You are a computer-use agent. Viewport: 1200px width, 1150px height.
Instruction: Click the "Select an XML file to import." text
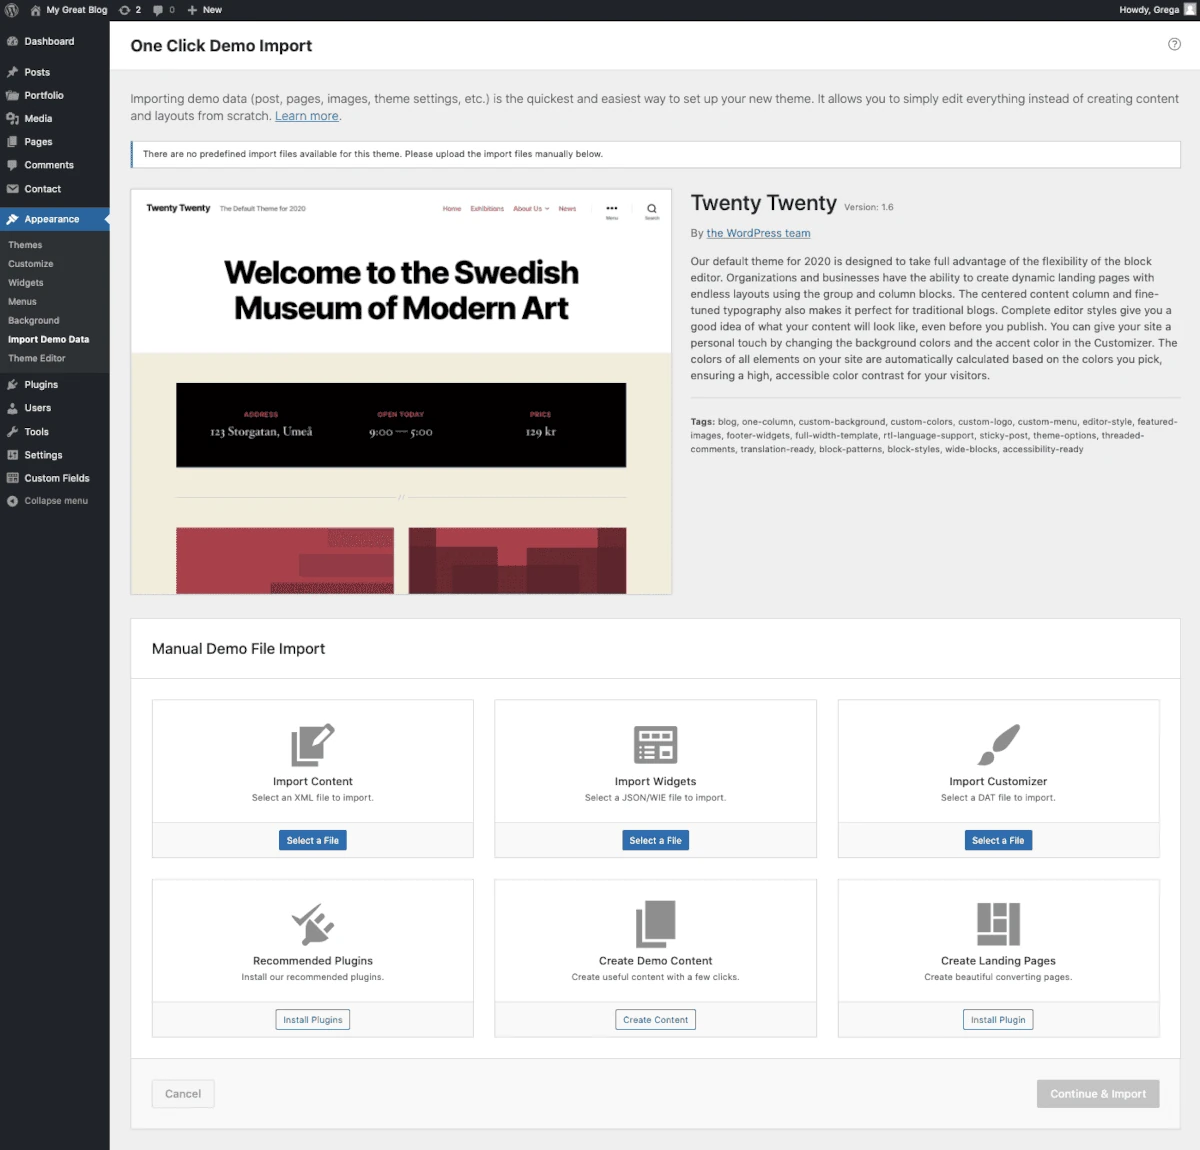(x=313, y=798)
